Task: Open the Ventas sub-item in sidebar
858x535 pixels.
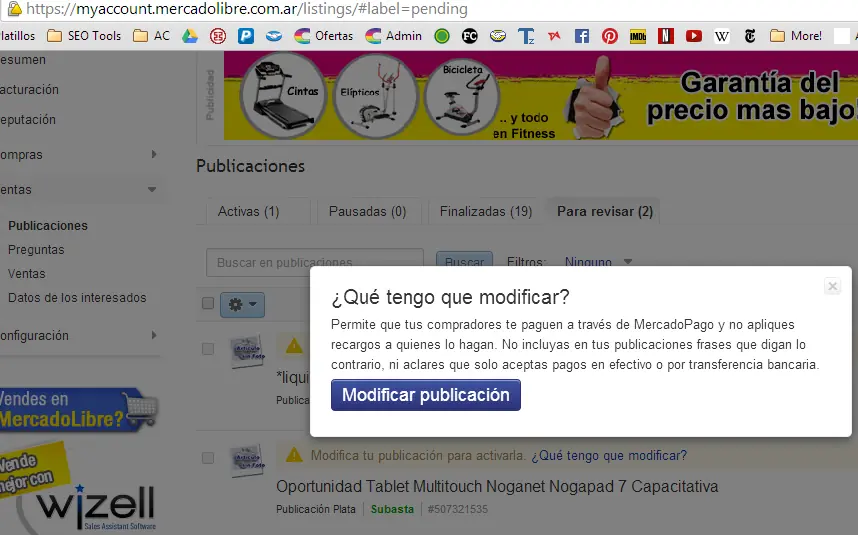Action: tap(27, 274)
